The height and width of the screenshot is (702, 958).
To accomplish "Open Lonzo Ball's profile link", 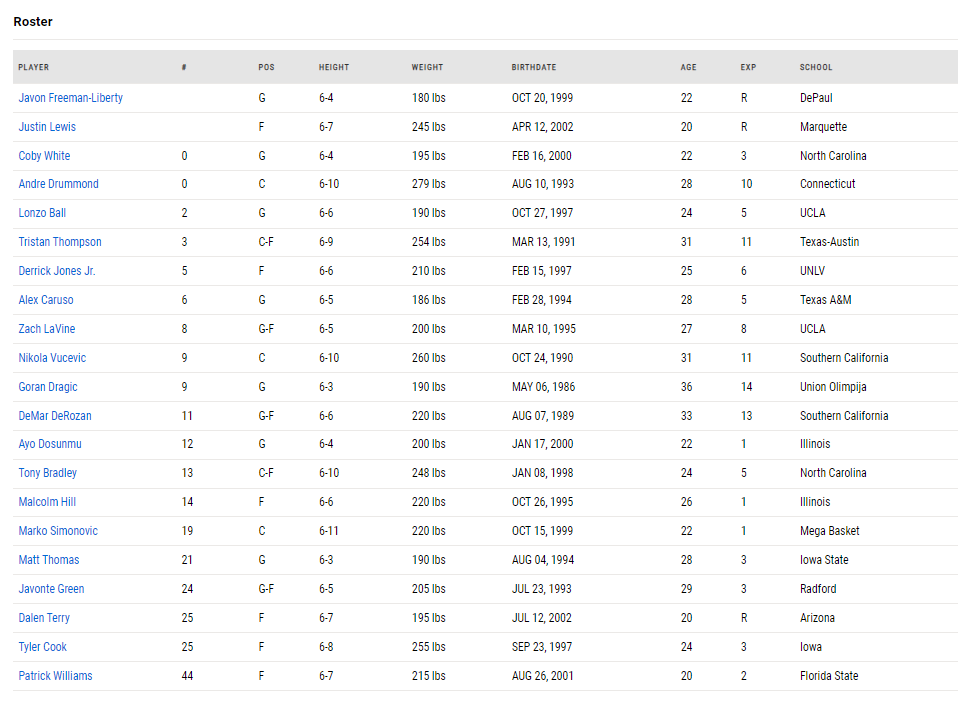I will pyautogui.click(x=42, y=213).
